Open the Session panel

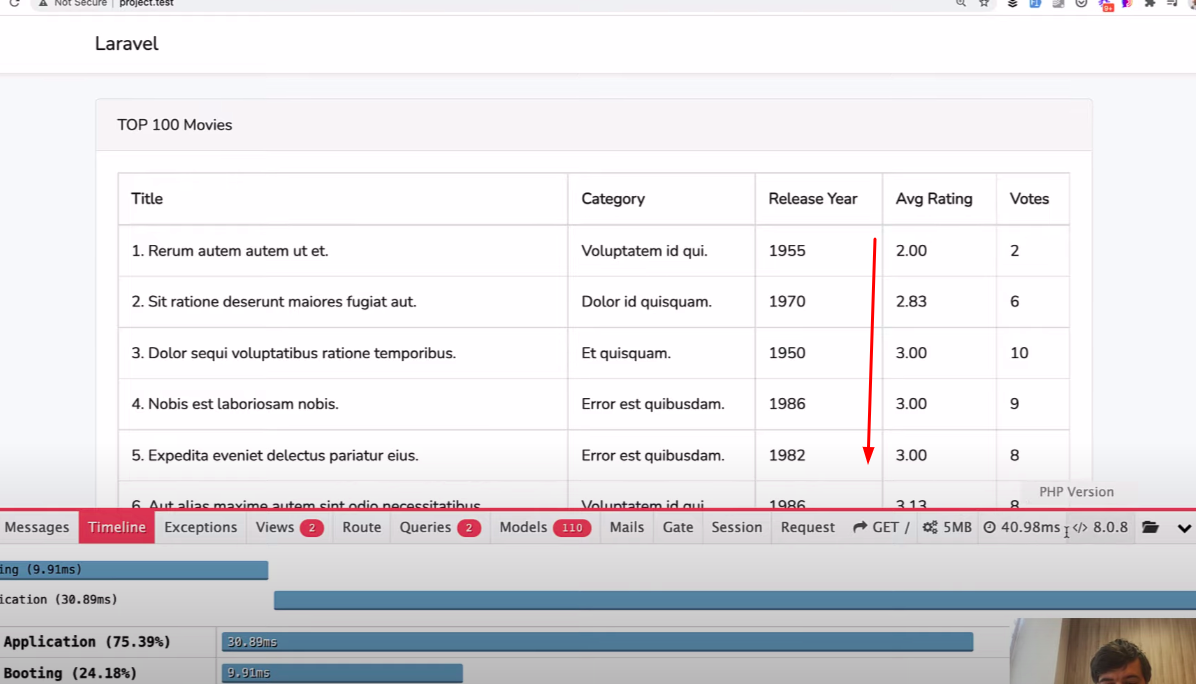click(736, 527)
